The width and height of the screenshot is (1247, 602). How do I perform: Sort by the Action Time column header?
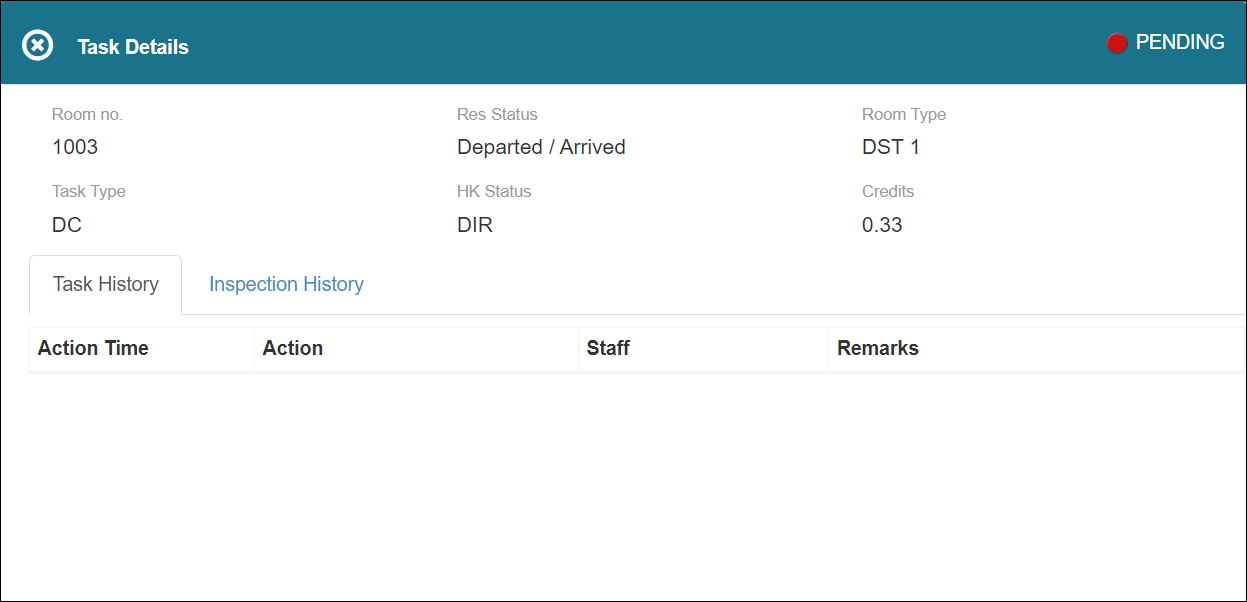point(93,348)
